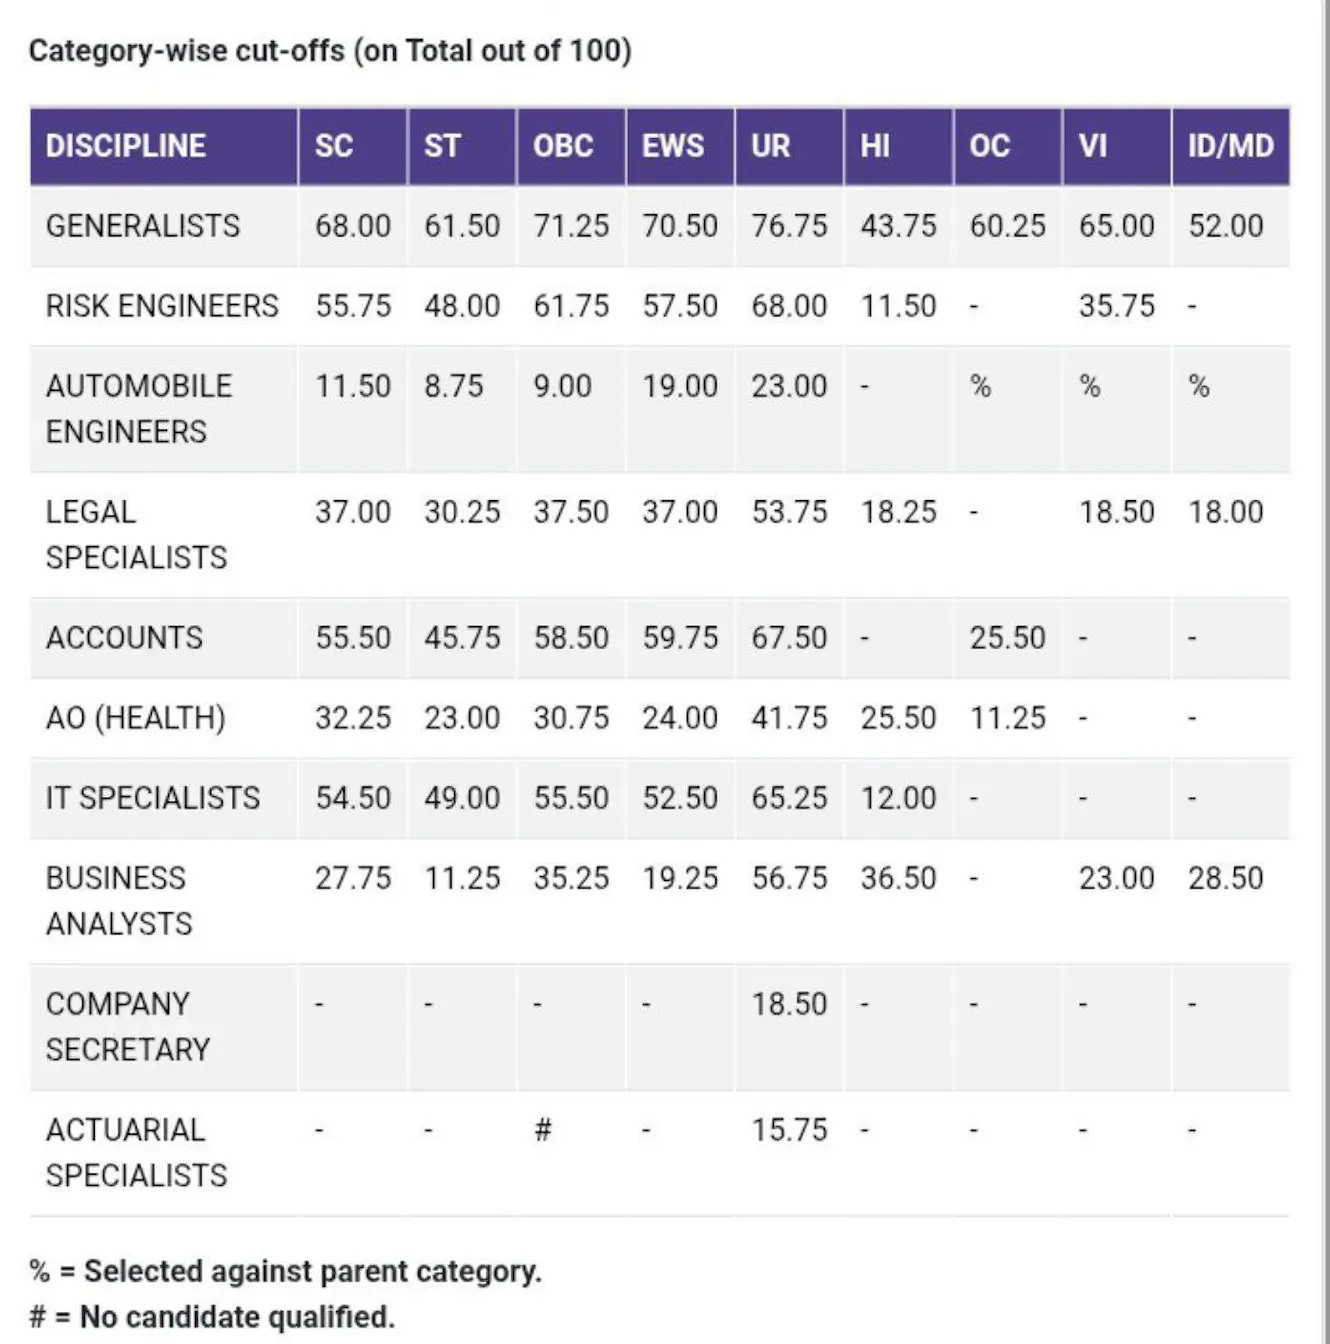Click the Category-wise cut-offs heading
This screenshot has width=1330, height=1344.
330,51
